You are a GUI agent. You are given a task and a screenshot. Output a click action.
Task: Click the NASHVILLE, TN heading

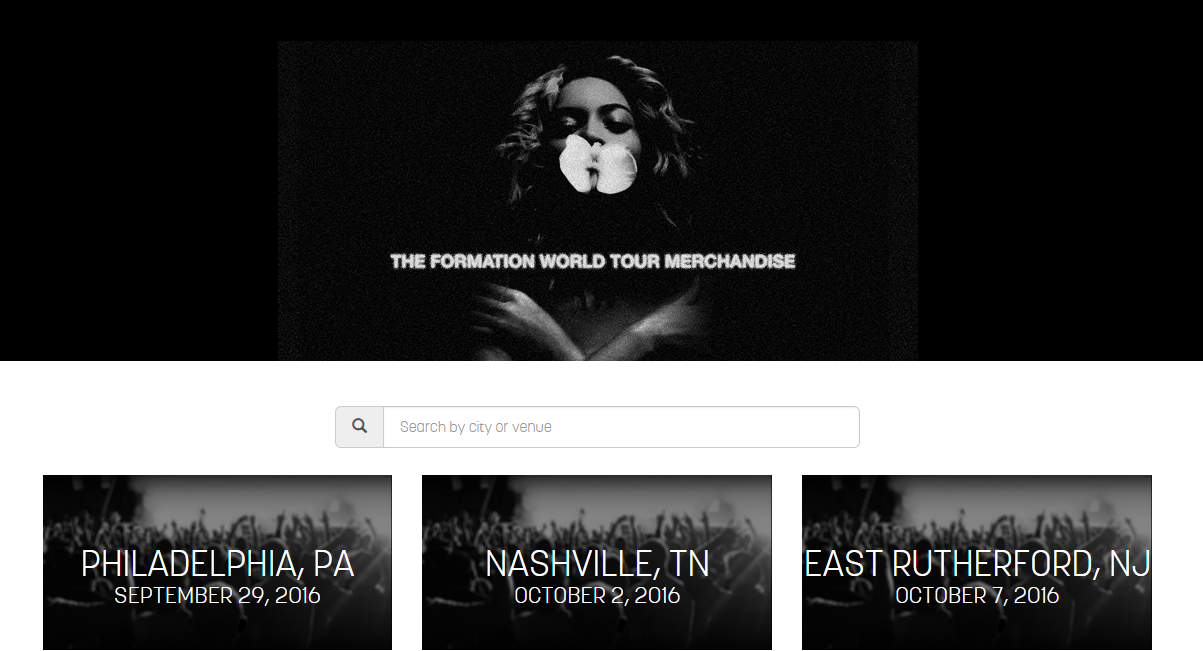click(597, 563)
